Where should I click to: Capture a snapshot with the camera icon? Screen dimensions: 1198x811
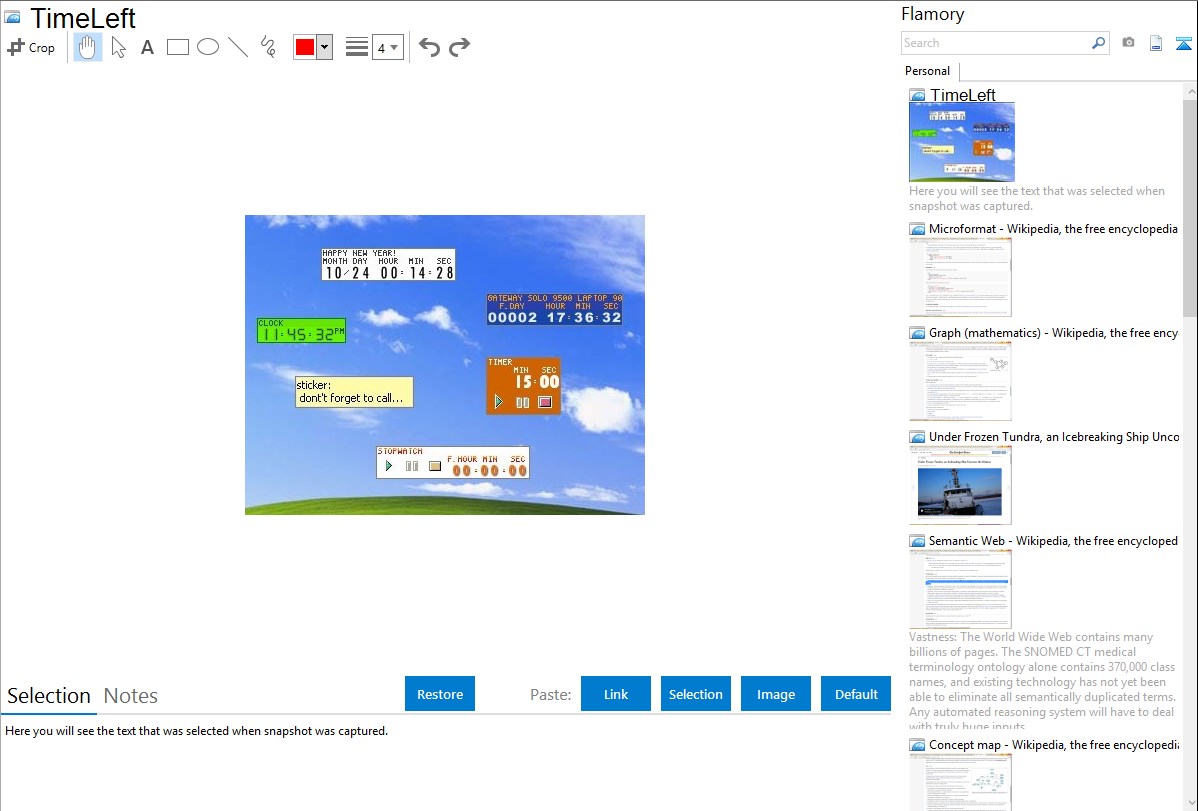point(1128,43)
